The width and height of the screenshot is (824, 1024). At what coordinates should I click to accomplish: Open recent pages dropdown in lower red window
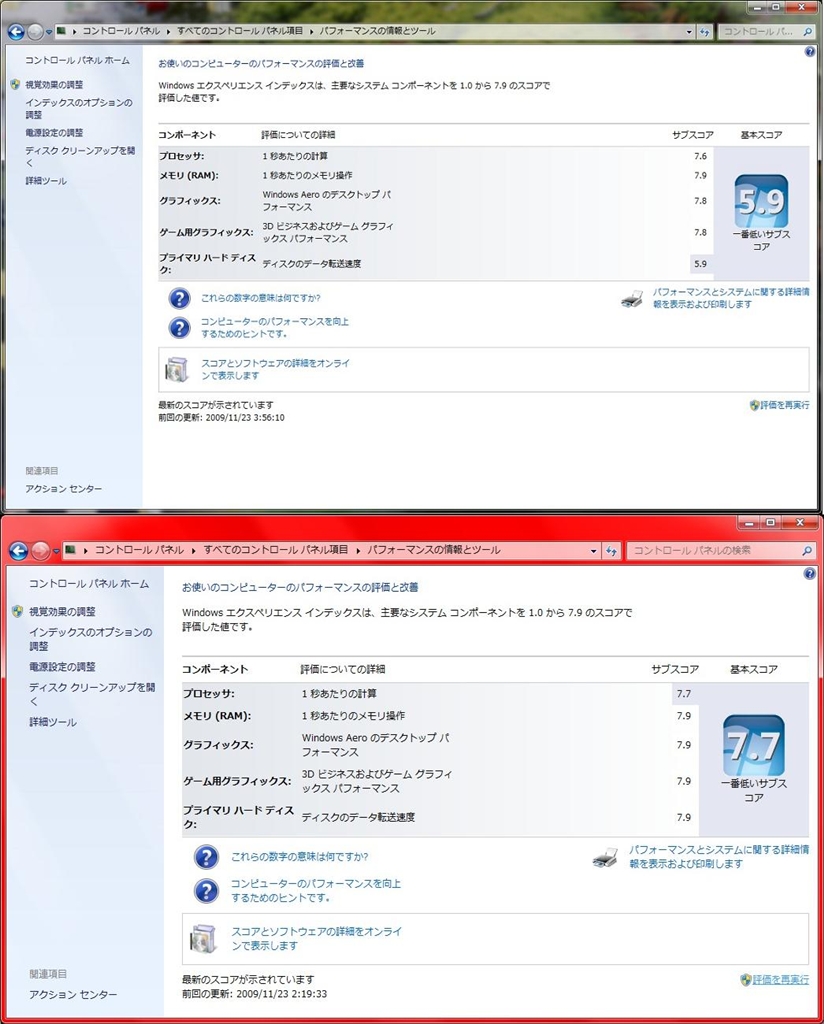[x=56, y=552]
